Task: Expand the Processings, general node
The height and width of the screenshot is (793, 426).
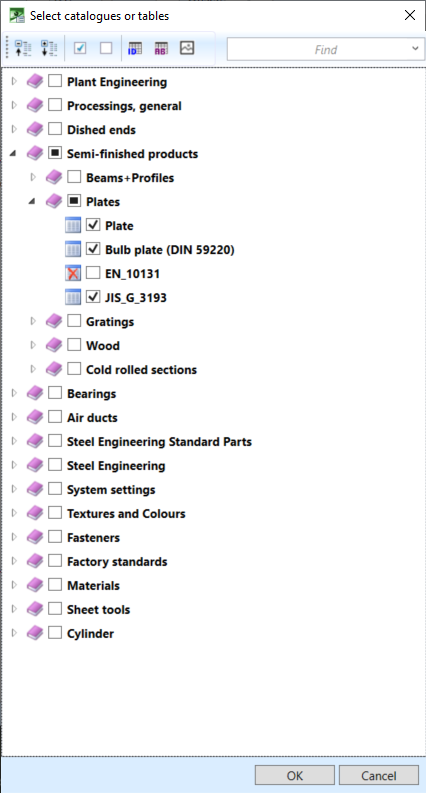Action: pyautogui.click(x=14, y=105)
